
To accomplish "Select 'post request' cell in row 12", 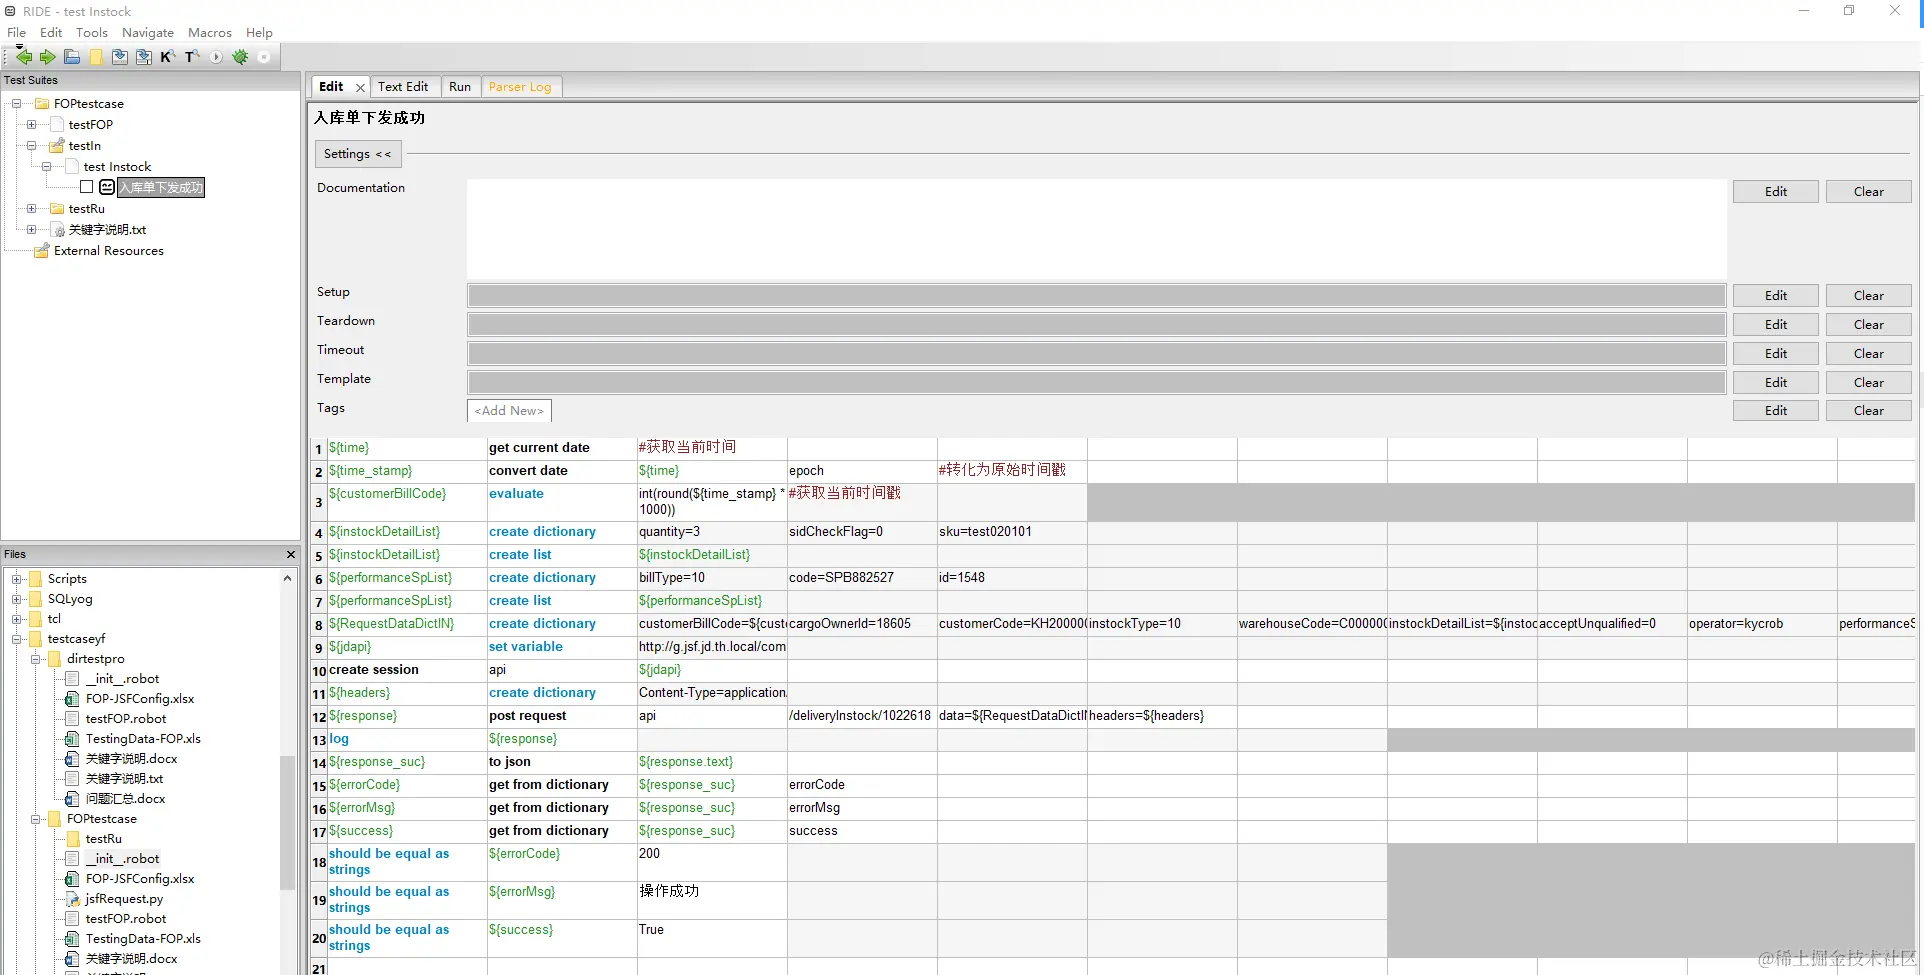I will (562, 716).
